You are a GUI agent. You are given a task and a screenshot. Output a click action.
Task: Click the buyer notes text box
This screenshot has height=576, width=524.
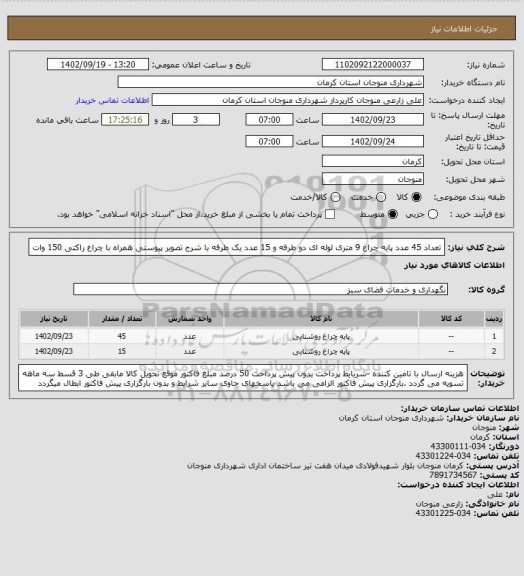coord(243,378)
